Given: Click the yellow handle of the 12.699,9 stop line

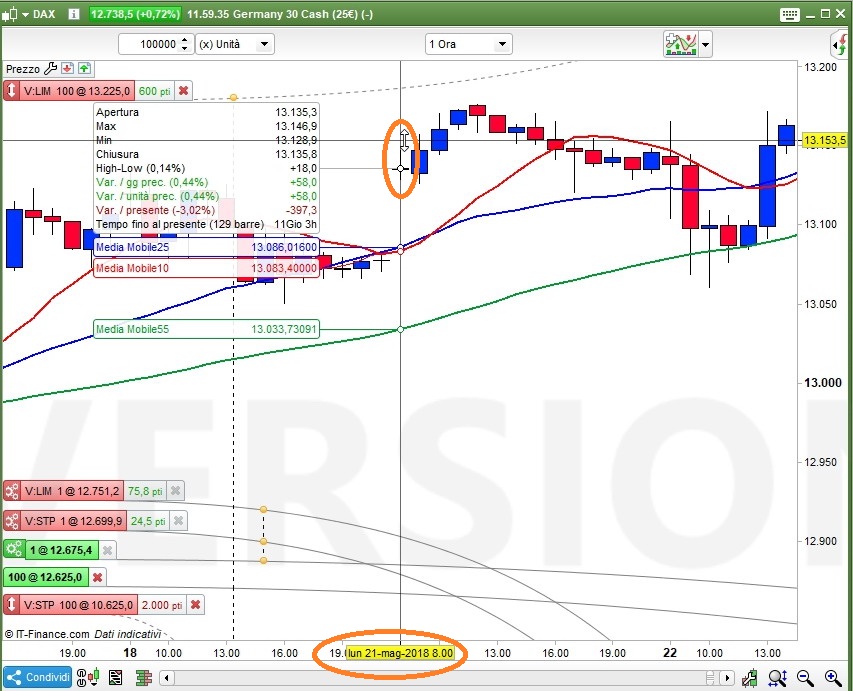Looking at the screenshot, I should [x=263, y=542].
